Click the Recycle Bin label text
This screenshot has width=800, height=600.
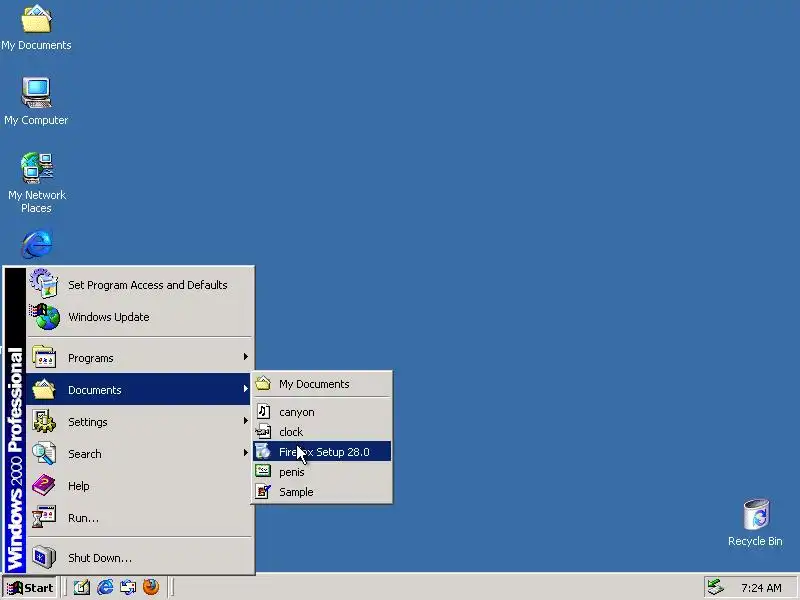pos(755,541)
